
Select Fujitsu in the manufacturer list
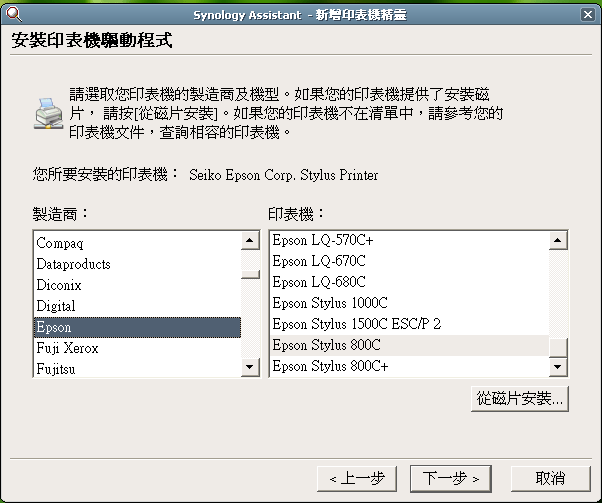coord(137,369)
